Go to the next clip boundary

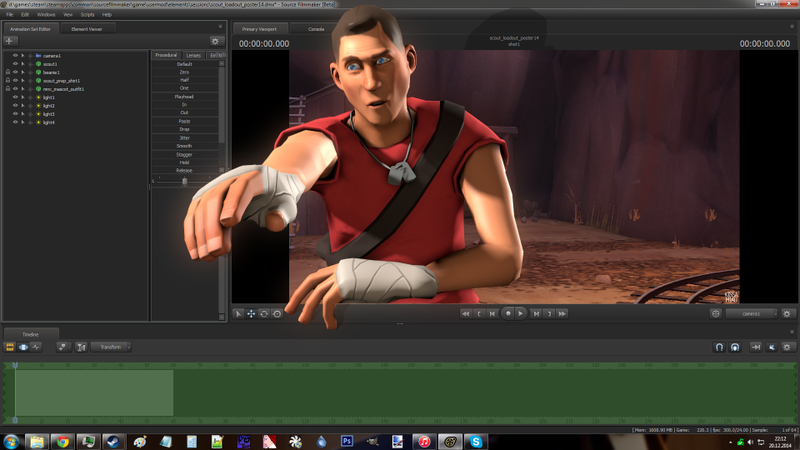coord(549,314)
